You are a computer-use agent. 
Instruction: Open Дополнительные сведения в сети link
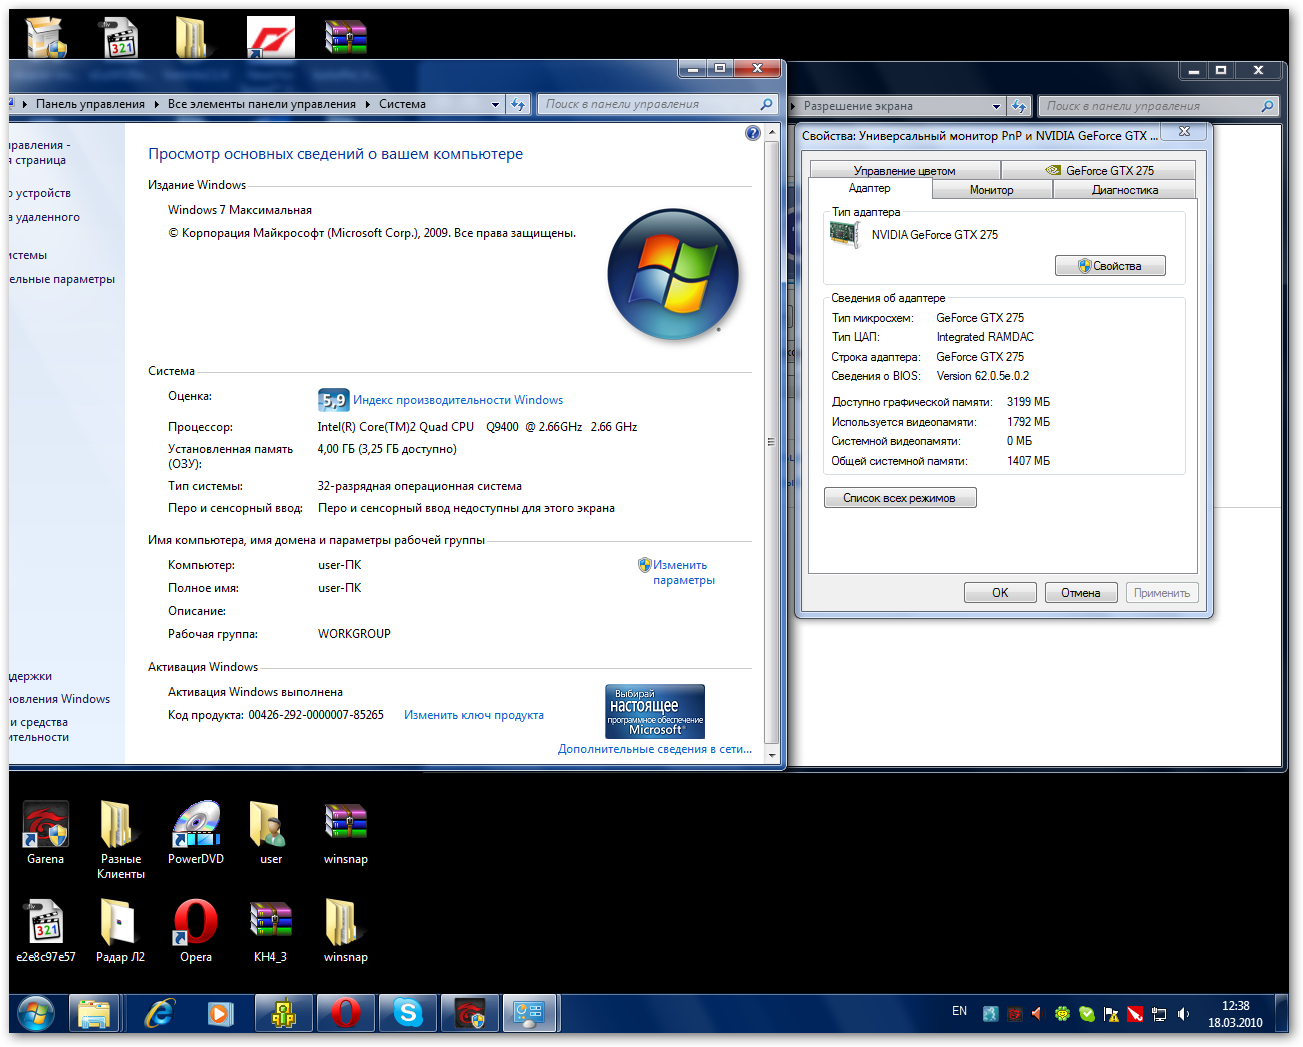point(655,749)
